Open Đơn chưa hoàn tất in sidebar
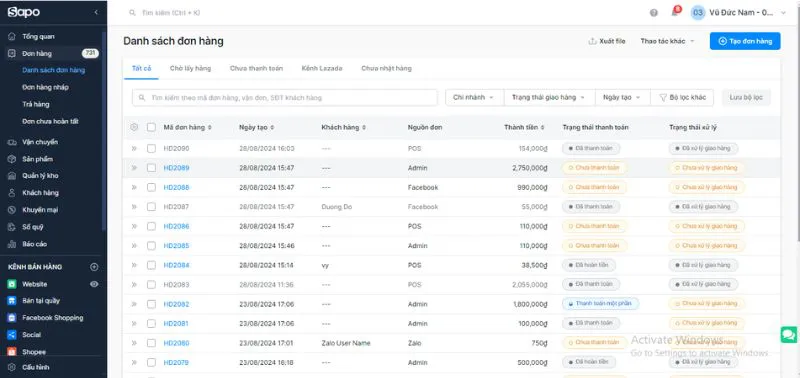The height and width of the screenshot is (378, 800). point(50,121)
